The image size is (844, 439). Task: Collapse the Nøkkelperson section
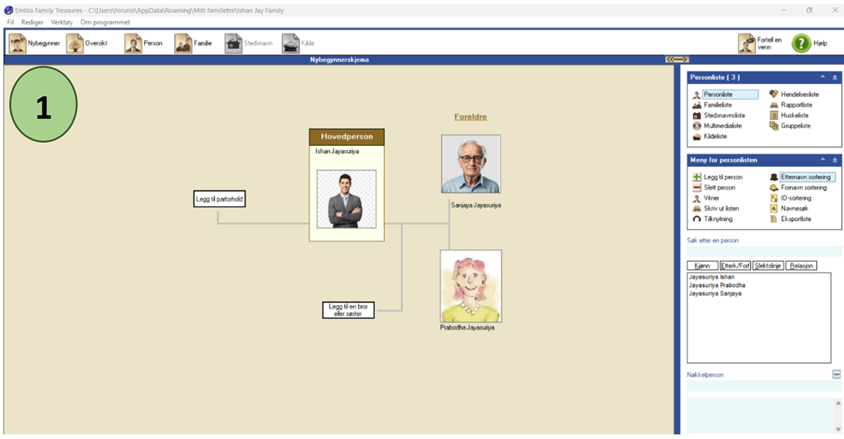(x=836, y=374)
